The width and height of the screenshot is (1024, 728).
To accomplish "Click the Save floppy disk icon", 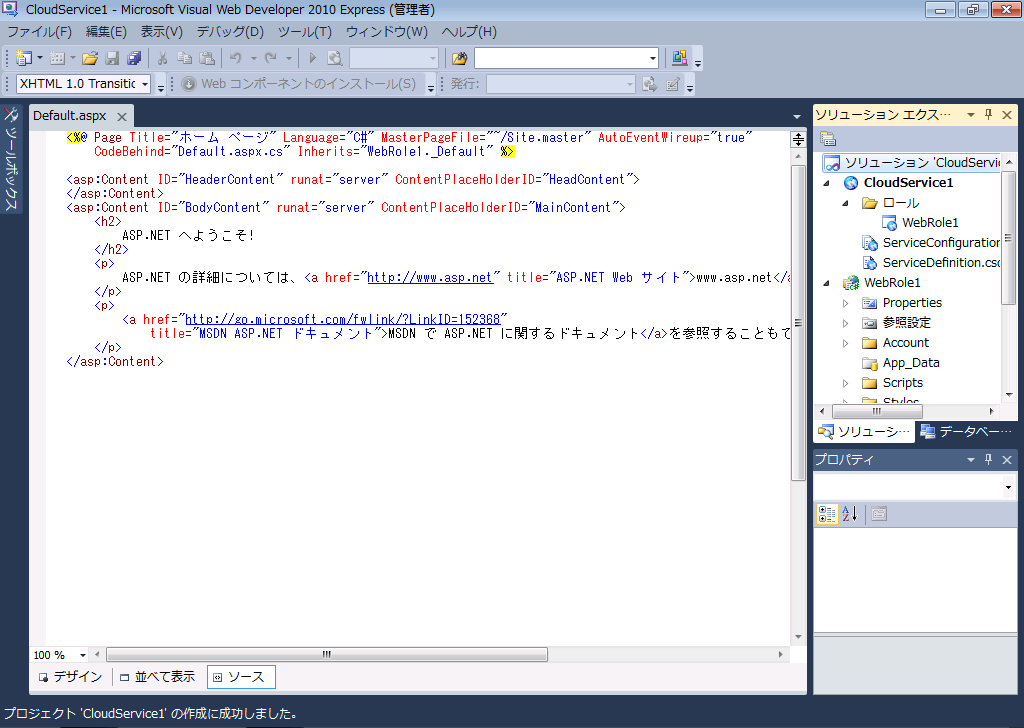I will click(x=112, y=58).
